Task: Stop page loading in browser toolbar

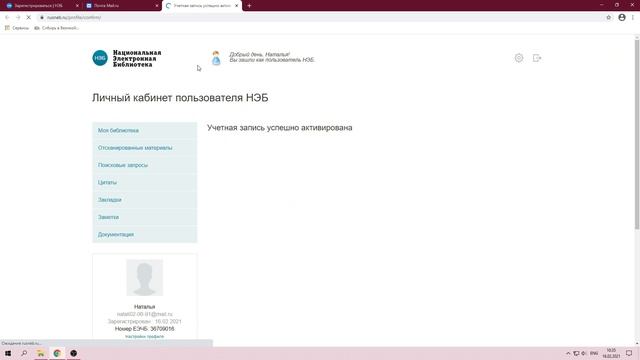Action: click(28, 18)
